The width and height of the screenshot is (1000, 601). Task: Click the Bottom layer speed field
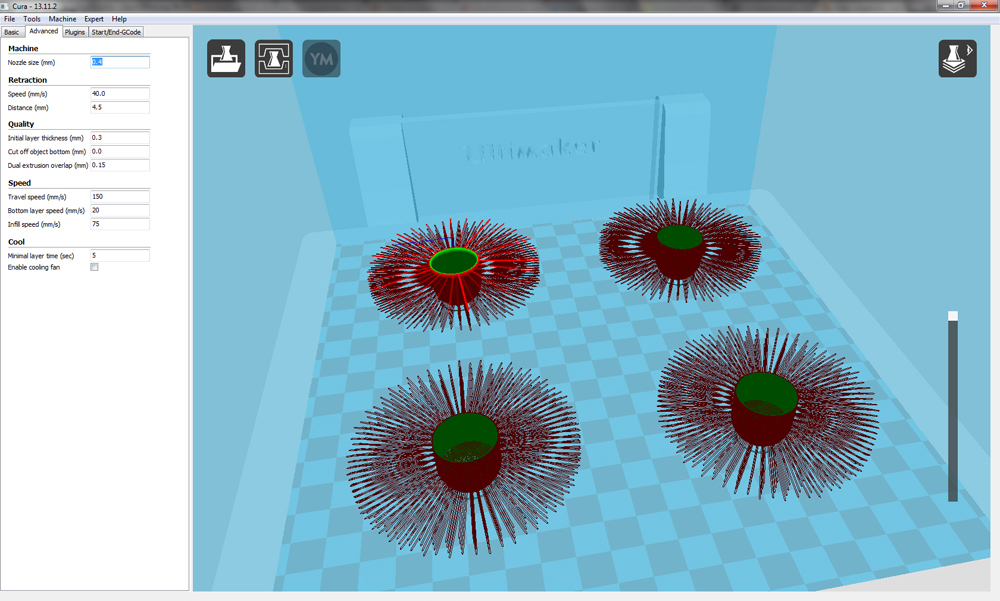click(120, 211)
